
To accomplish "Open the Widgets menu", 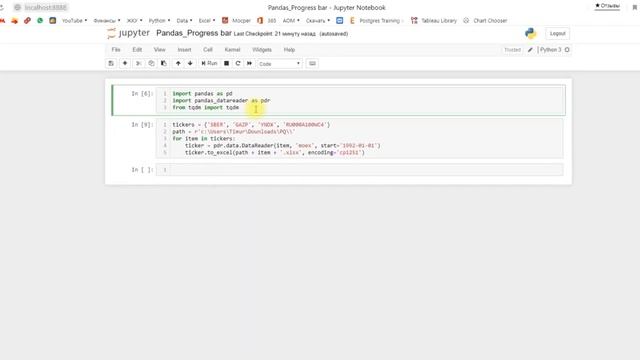I will point(262,50).
